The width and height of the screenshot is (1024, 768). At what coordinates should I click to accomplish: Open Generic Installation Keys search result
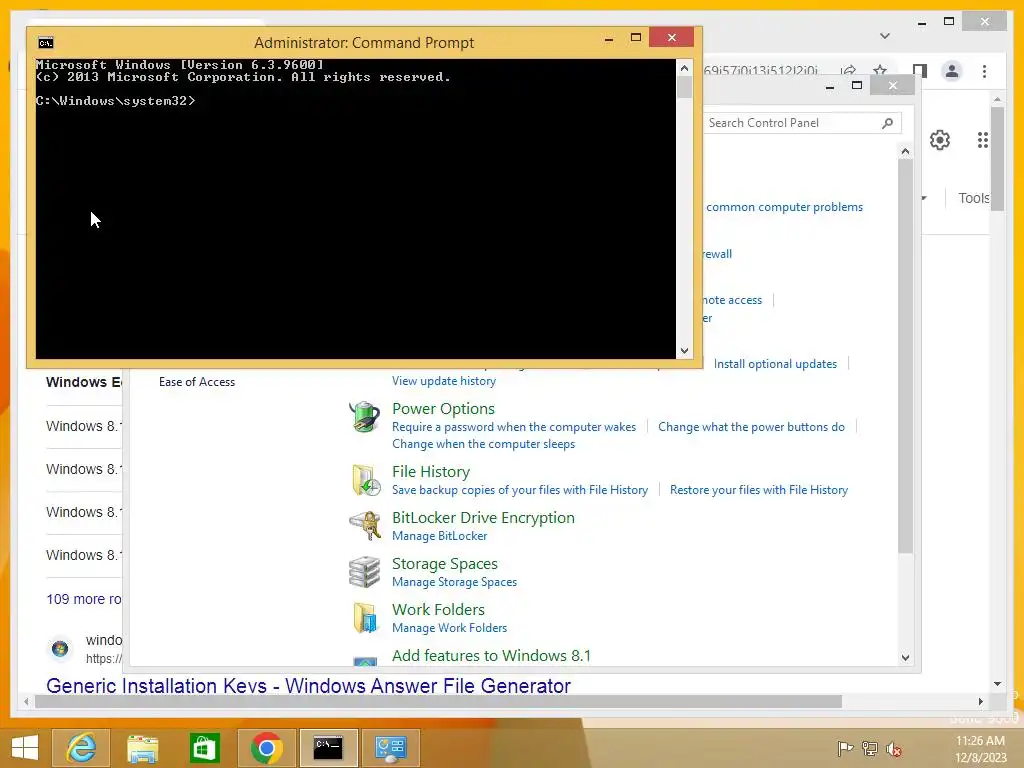(308, 686)
